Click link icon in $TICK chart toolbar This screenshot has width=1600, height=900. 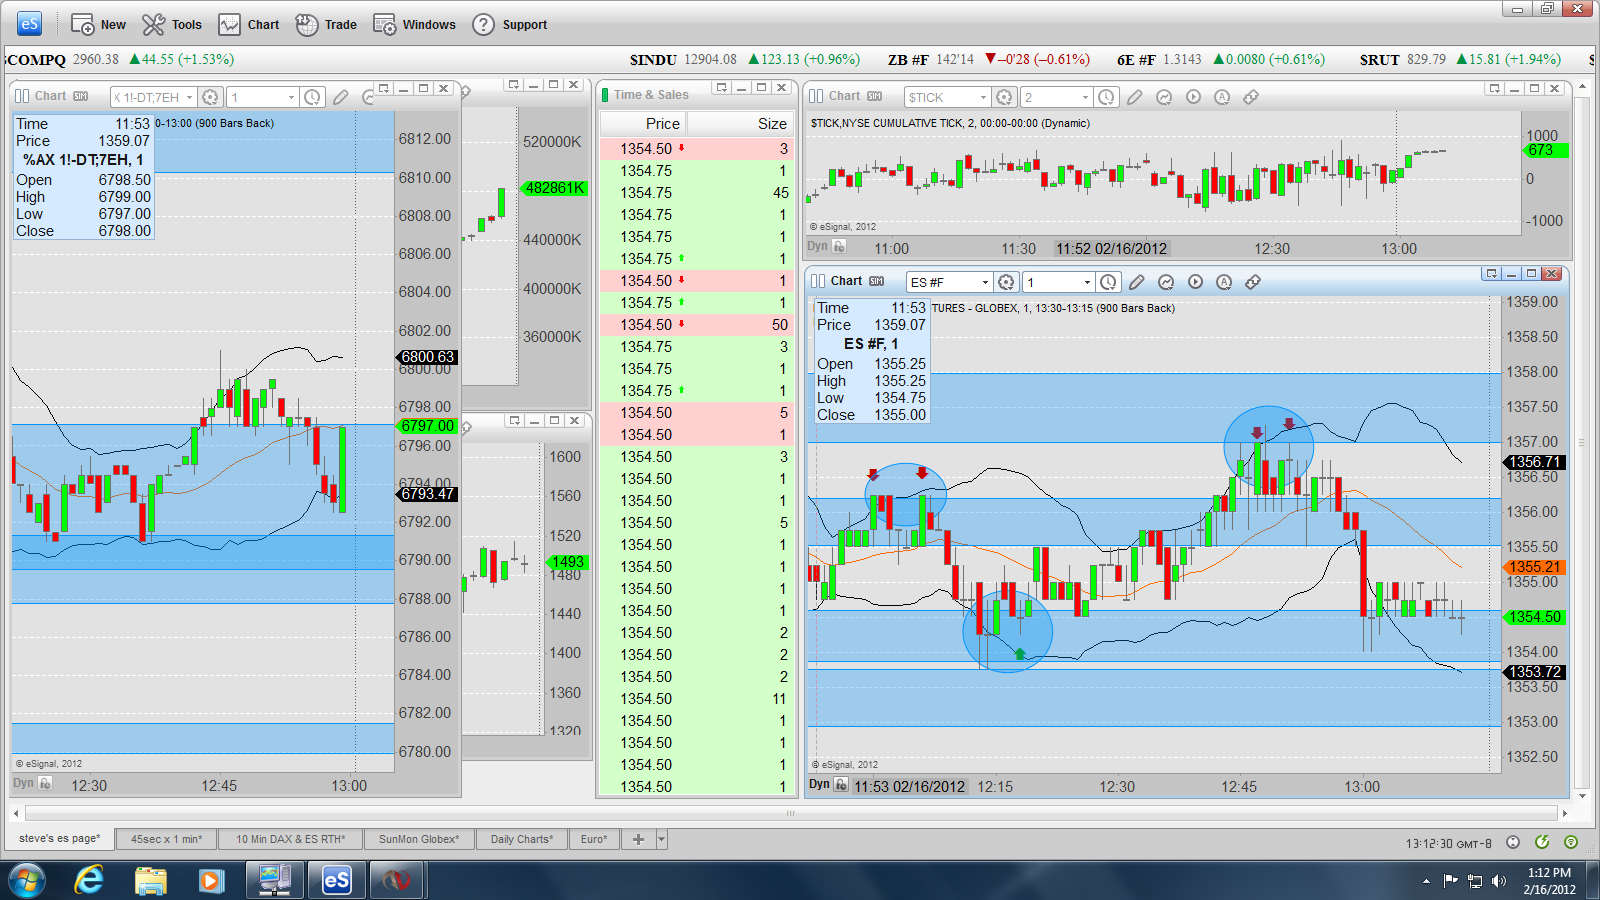click(1251, 97)
